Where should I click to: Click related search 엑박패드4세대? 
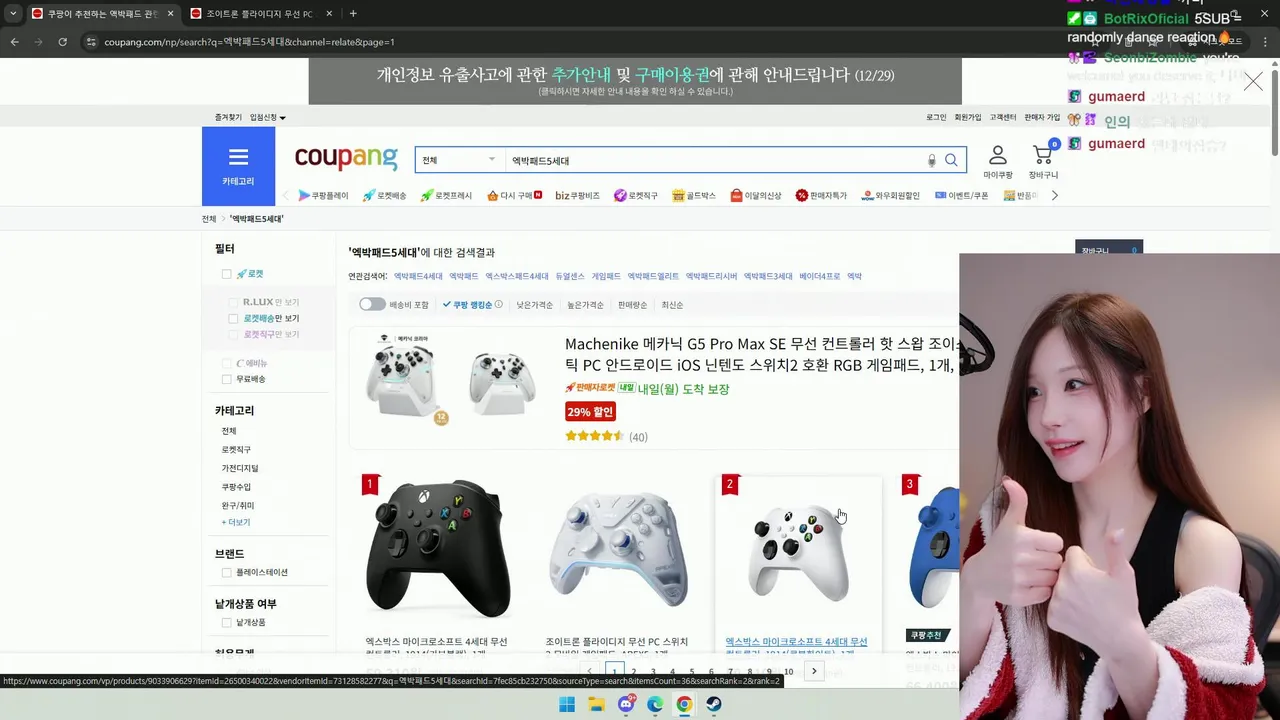pyautogui.click(x=418, y=276)
